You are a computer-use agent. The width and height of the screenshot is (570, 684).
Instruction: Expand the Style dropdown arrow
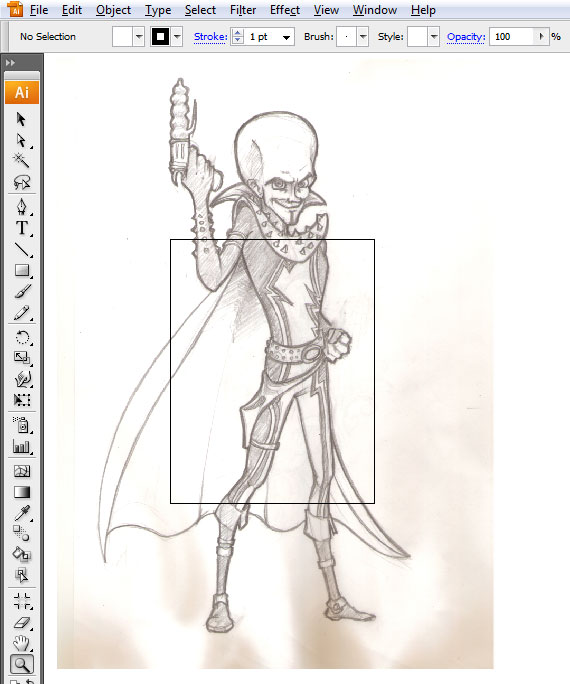tap(433, 37)
